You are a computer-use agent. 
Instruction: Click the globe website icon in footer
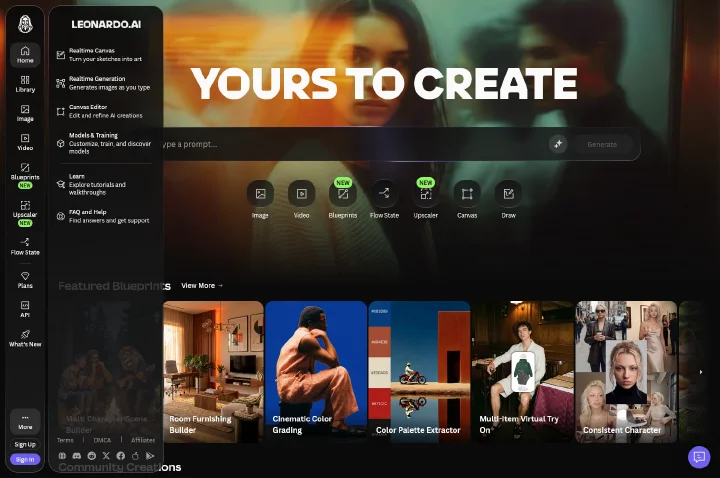click(62, 456)
